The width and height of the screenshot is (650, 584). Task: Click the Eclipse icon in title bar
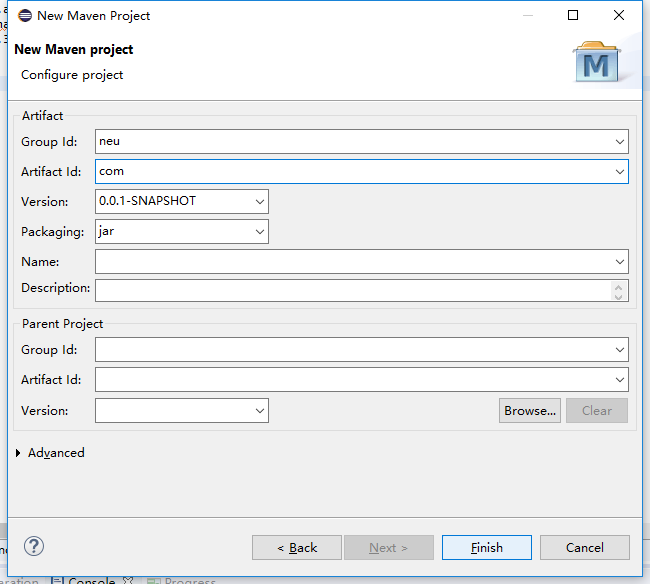25,16
